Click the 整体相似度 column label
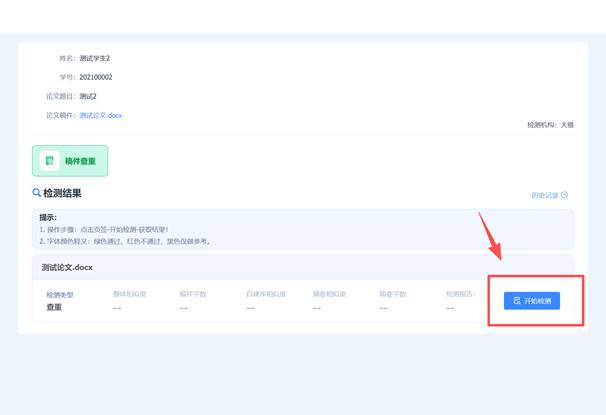Viewport: 606px width, 415px height. point(130,294)
